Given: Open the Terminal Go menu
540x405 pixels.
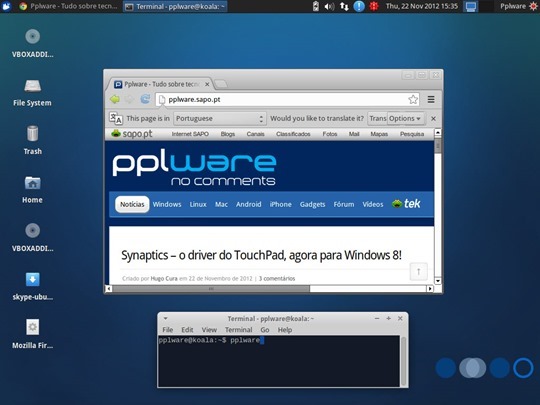Looking at the screenshot, I should coord(264,330).
